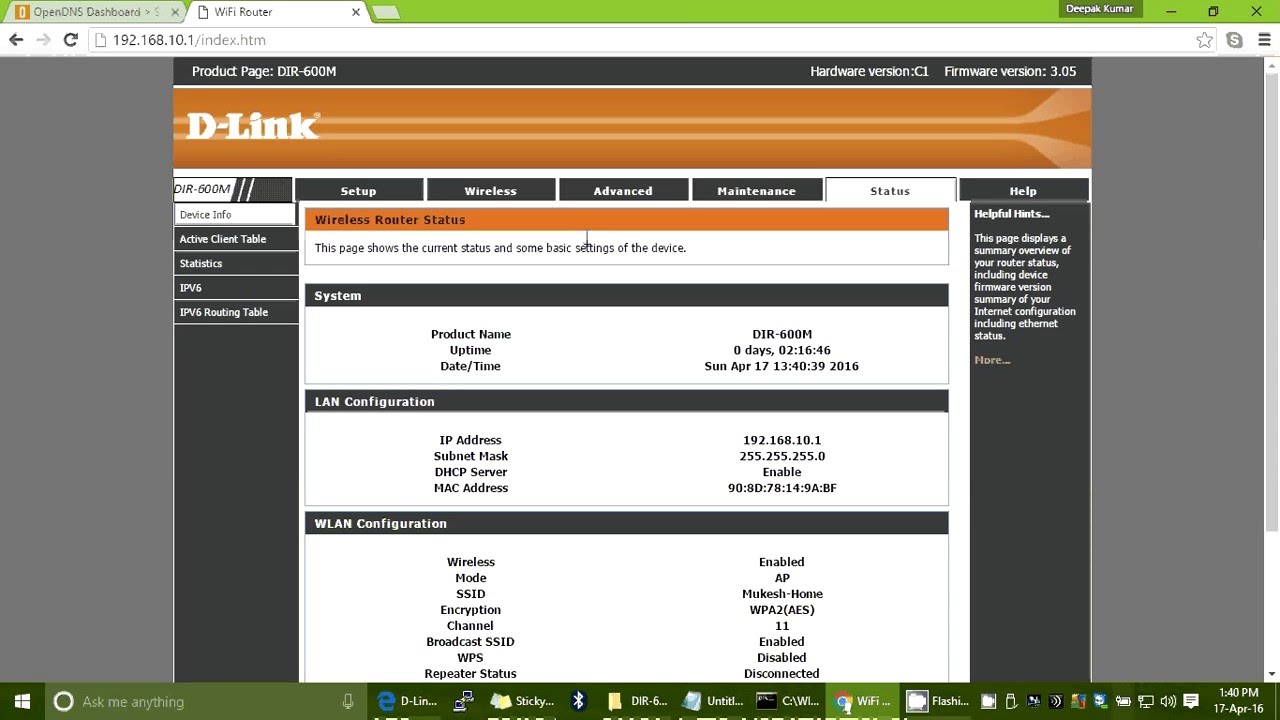Open Active Client Table in sidebar

(x=236, y=239)
